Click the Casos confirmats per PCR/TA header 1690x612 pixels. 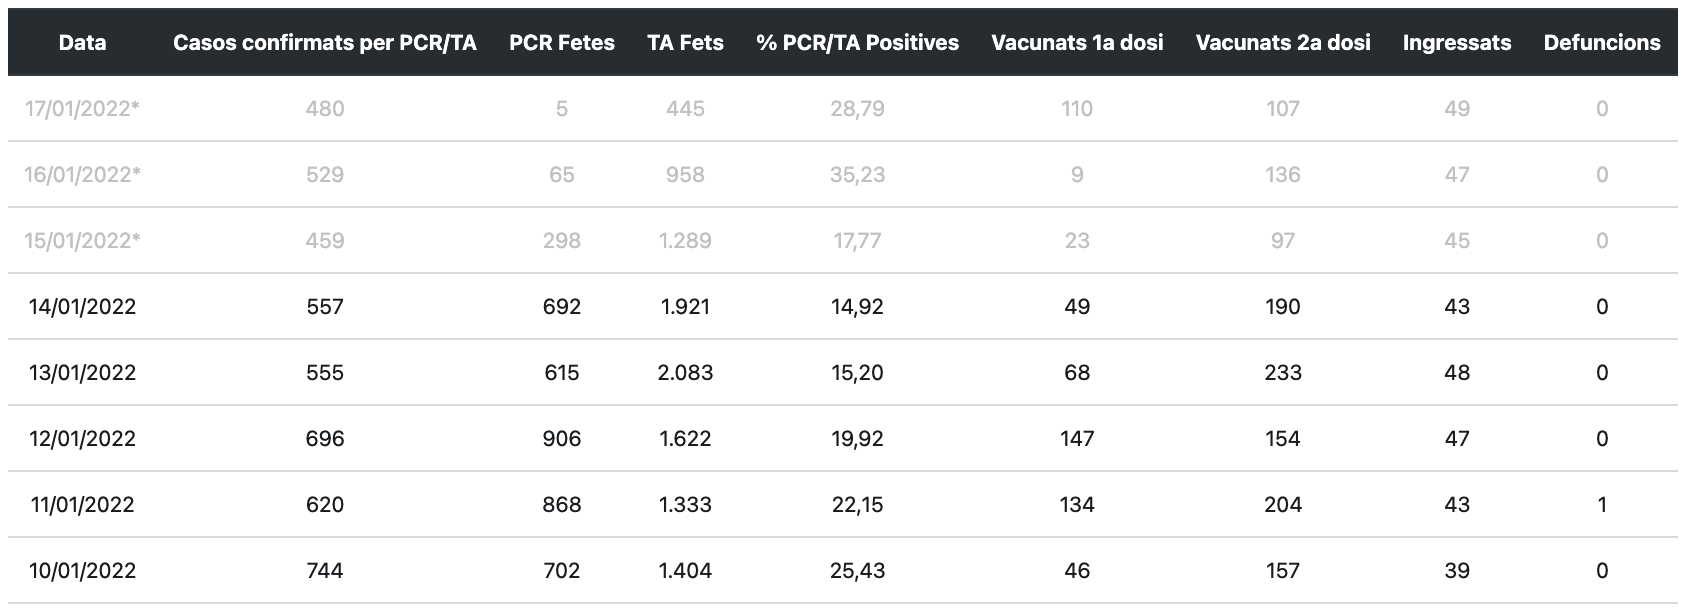(x=325, y=43)
